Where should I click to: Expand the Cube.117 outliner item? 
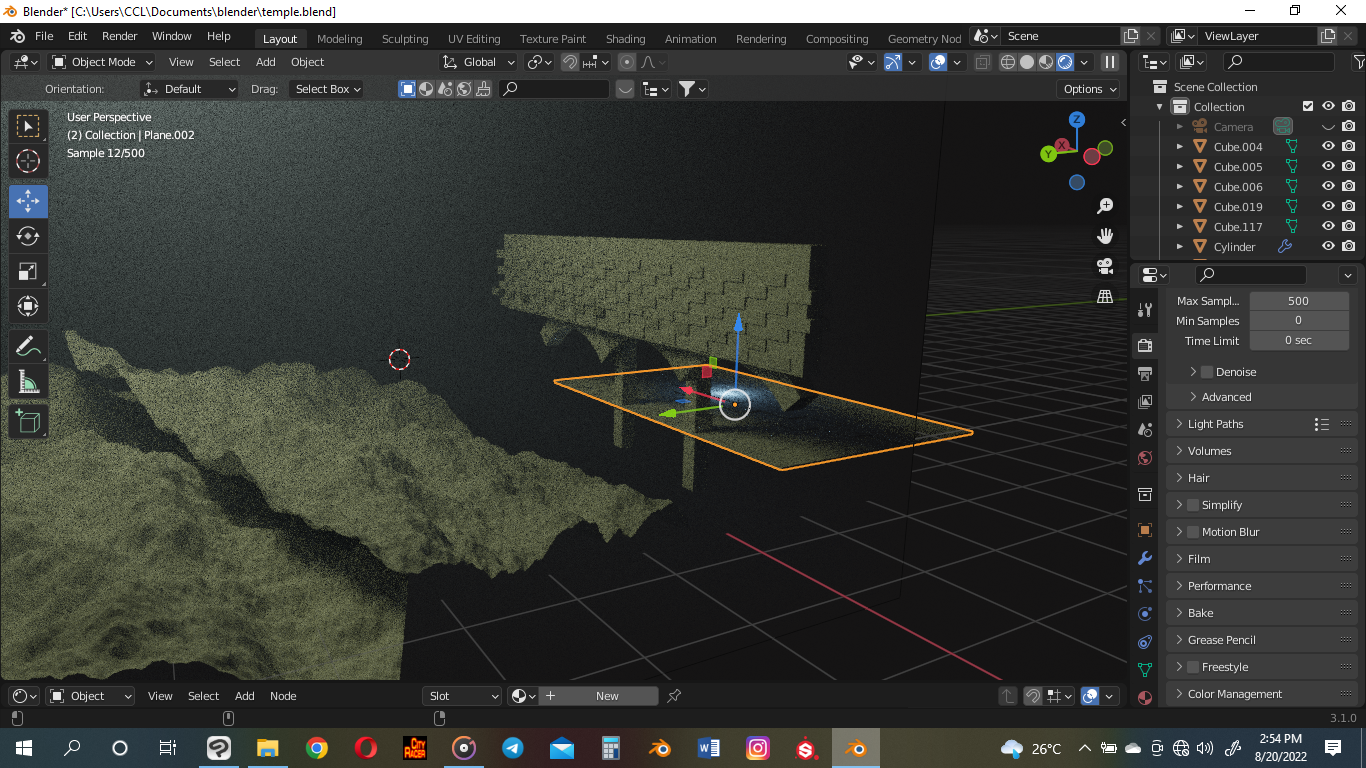point(1180,227)
